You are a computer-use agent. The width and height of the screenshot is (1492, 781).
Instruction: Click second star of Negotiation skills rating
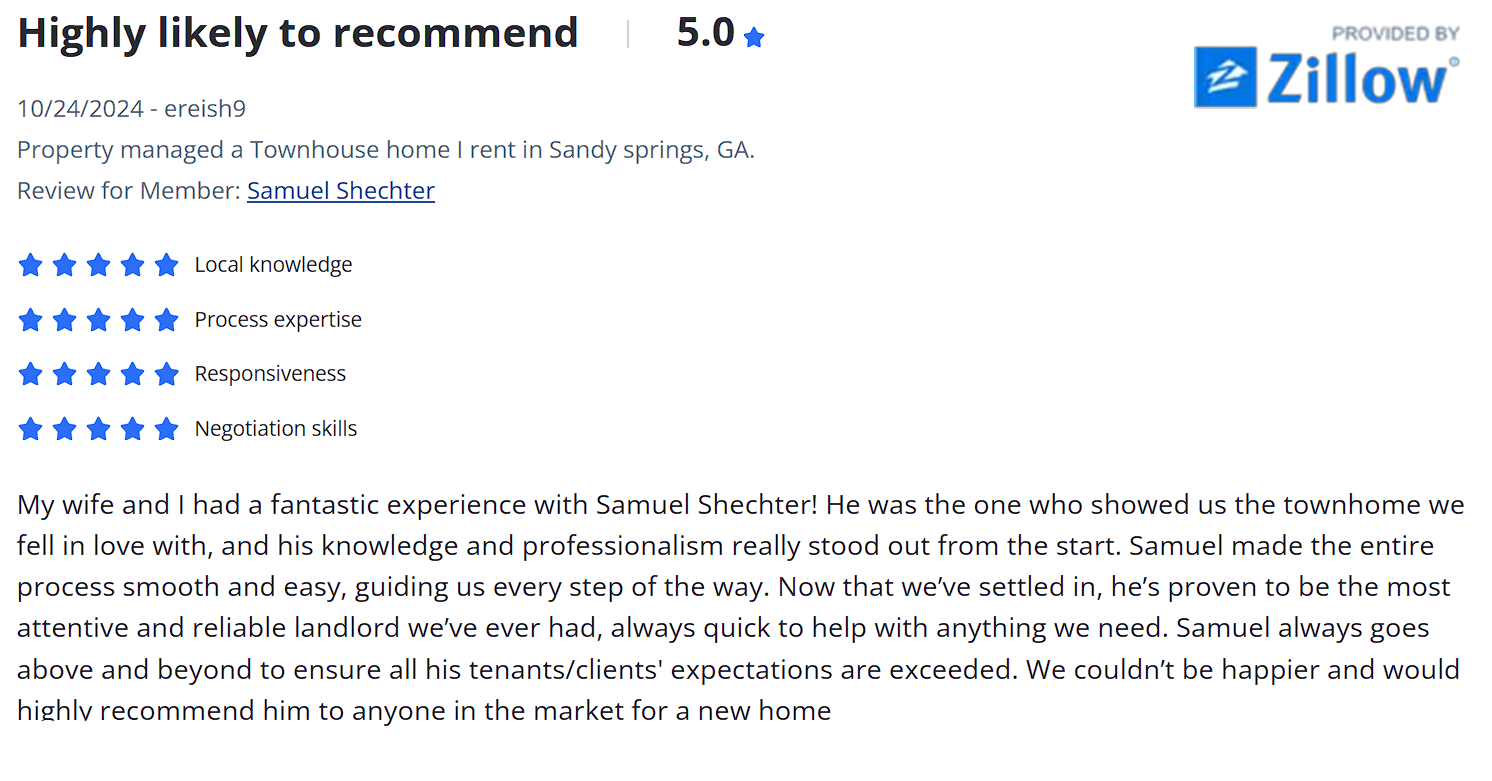tap(64, 429)
